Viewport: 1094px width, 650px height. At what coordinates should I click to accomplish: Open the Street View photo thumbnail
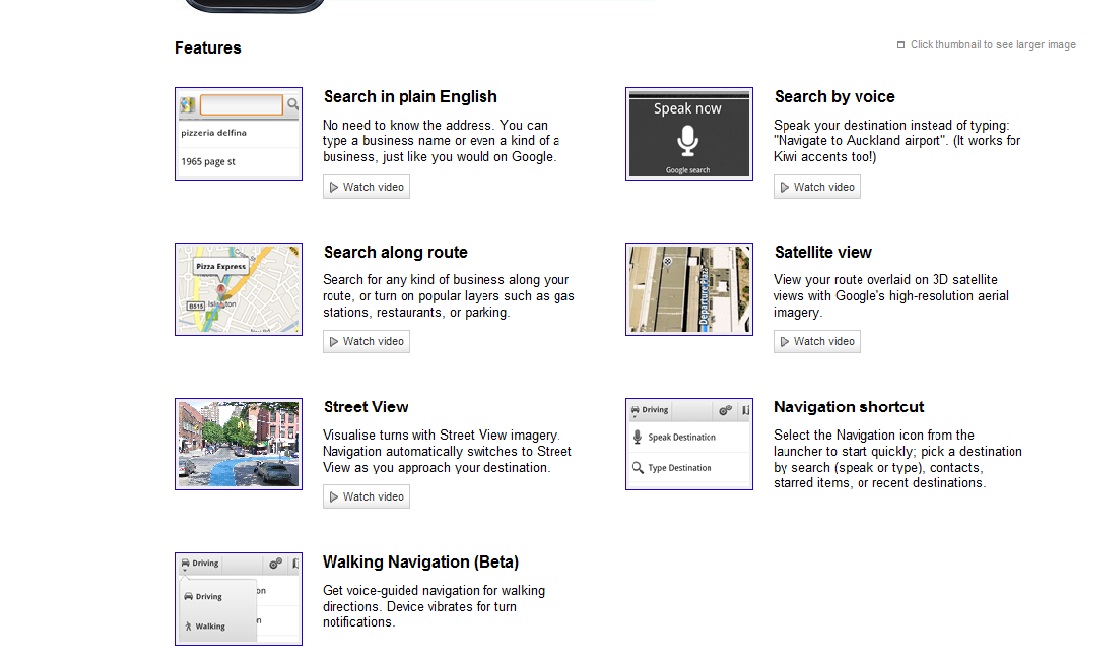[239, 444]
